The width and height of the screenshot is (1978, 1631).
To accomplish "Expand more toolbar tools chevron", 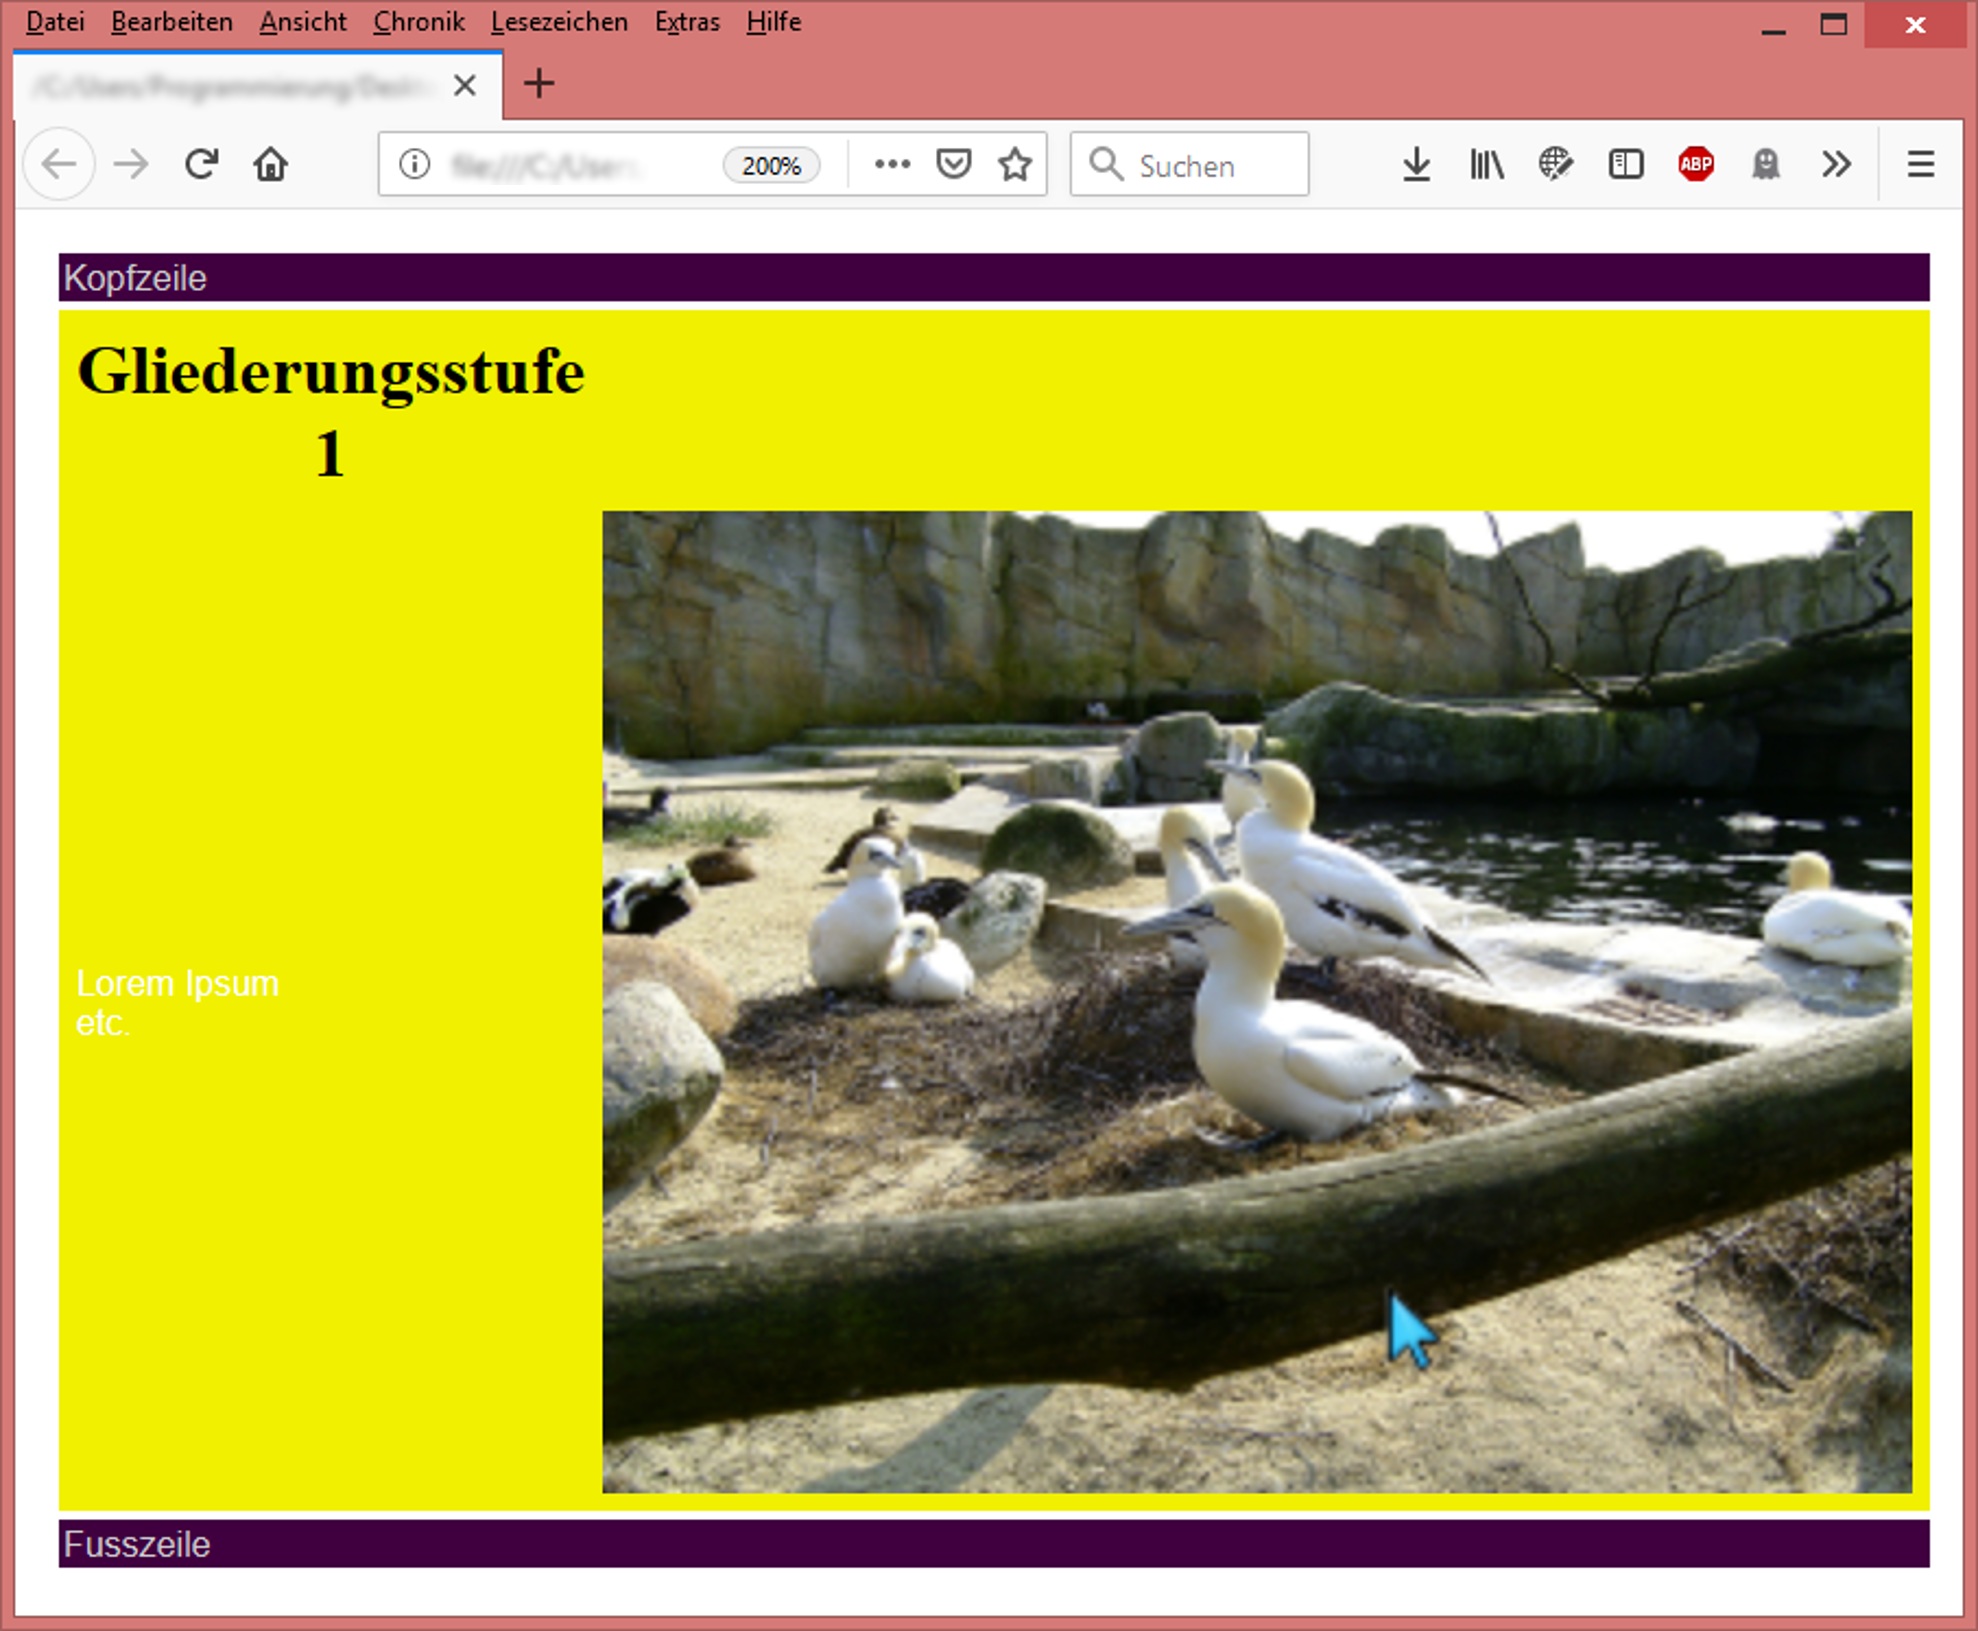I will click(x=1836, y=164).
